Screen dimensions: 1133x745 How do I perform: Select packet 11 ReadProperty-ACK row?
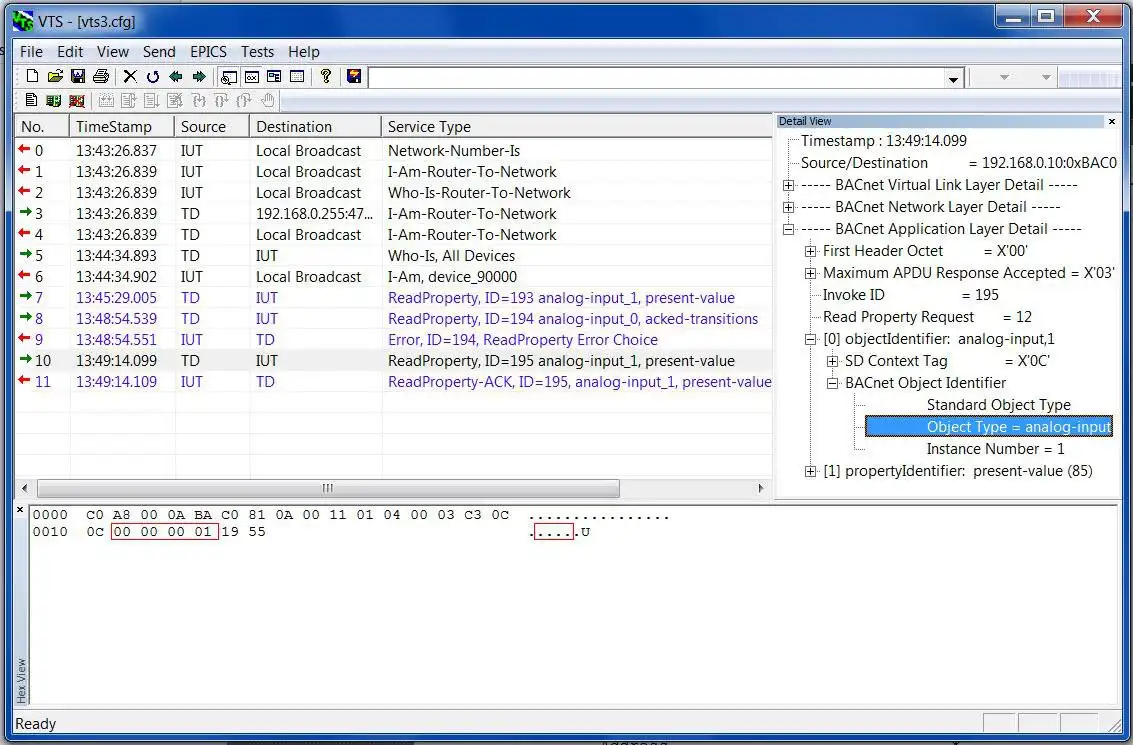click(394, 381)
